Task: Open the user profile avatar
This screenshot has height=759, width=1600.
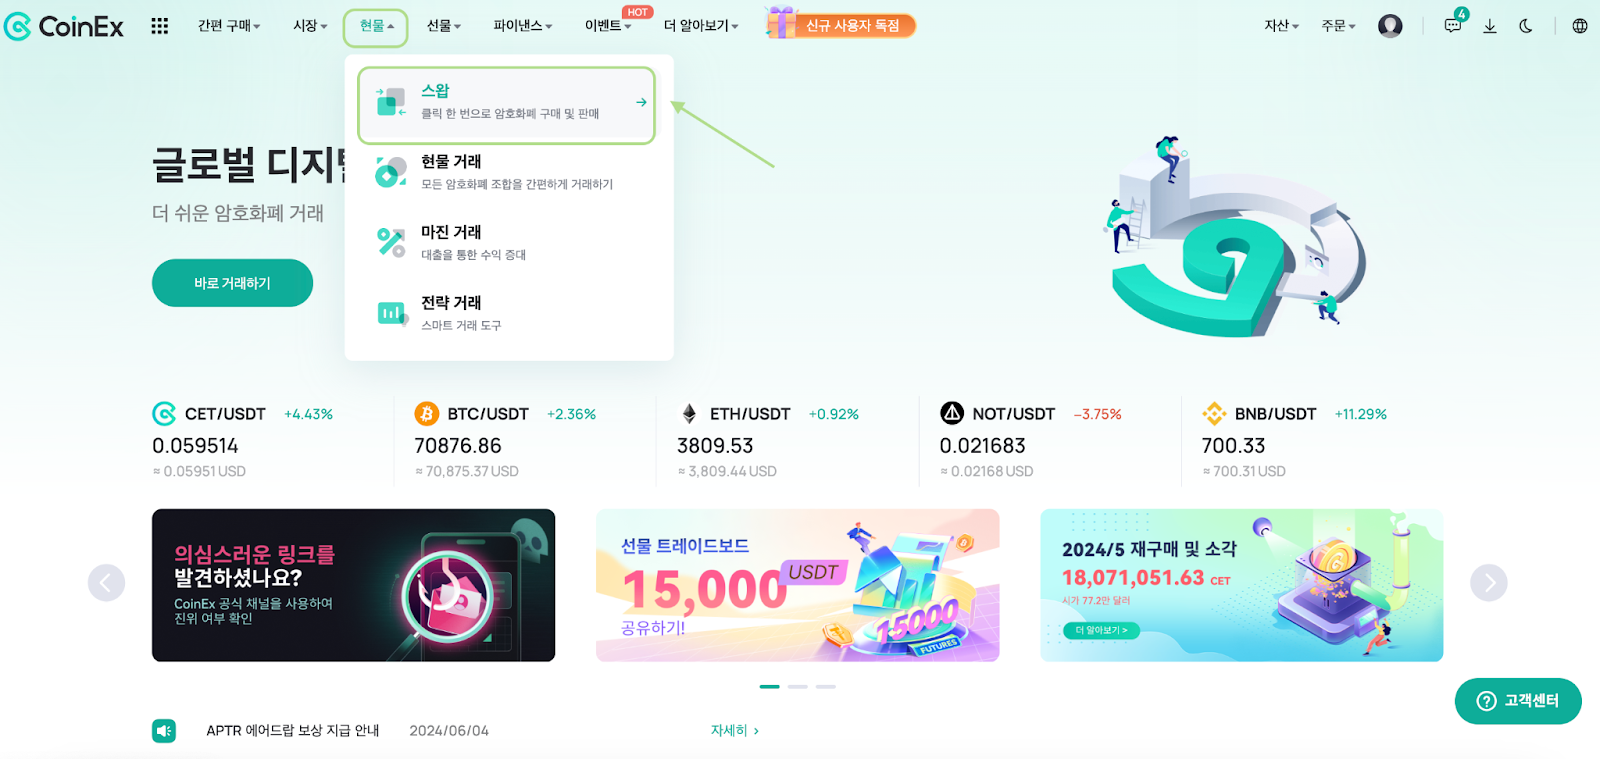Action: (x=1390, y=26)
